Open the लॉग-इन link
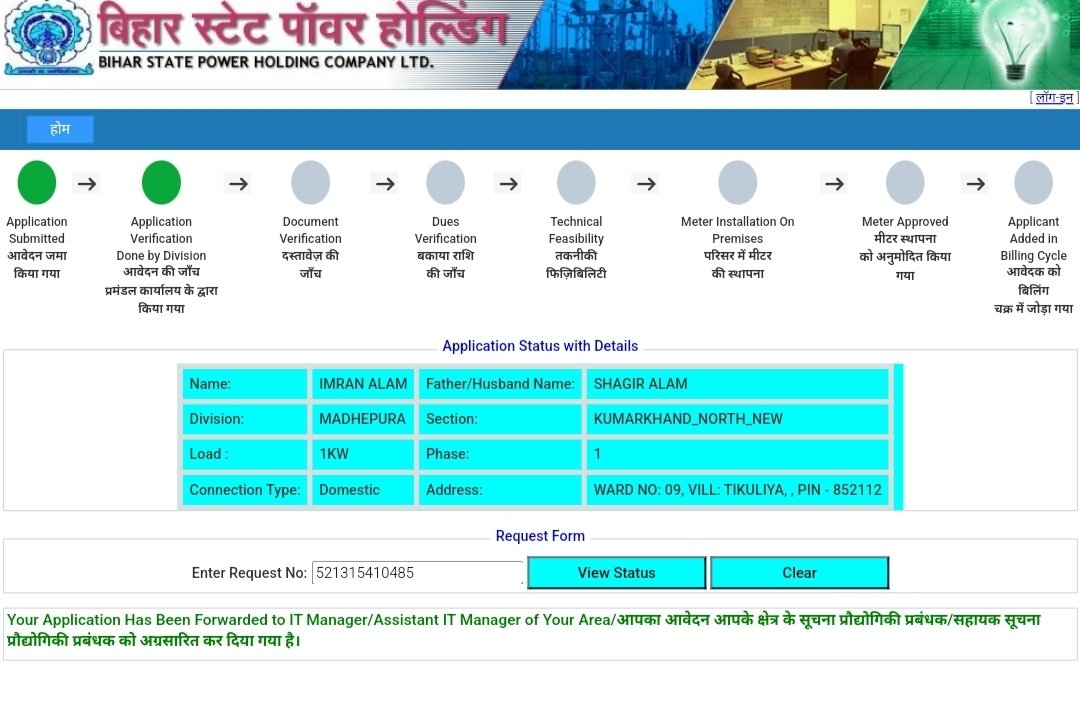 click(1054, 98)
